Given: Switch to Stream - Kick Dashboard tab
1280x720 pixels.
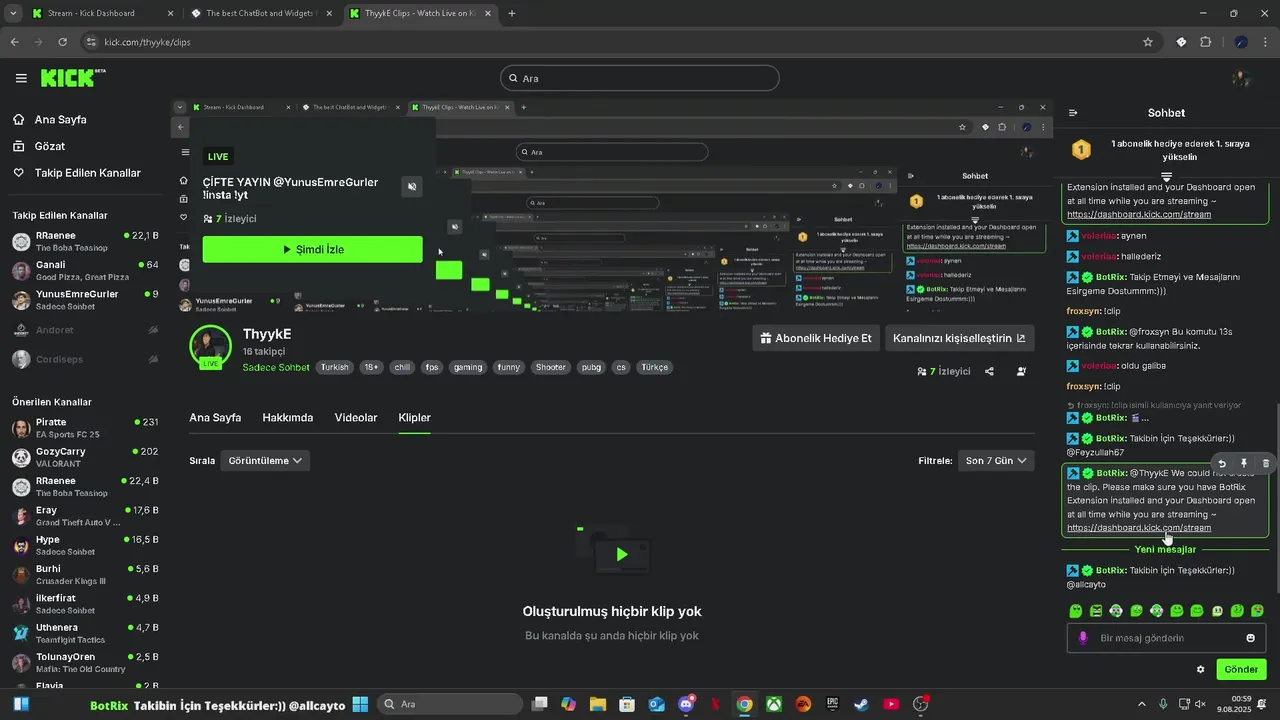Looking at the screenshot, I should (x=103, y=14).
